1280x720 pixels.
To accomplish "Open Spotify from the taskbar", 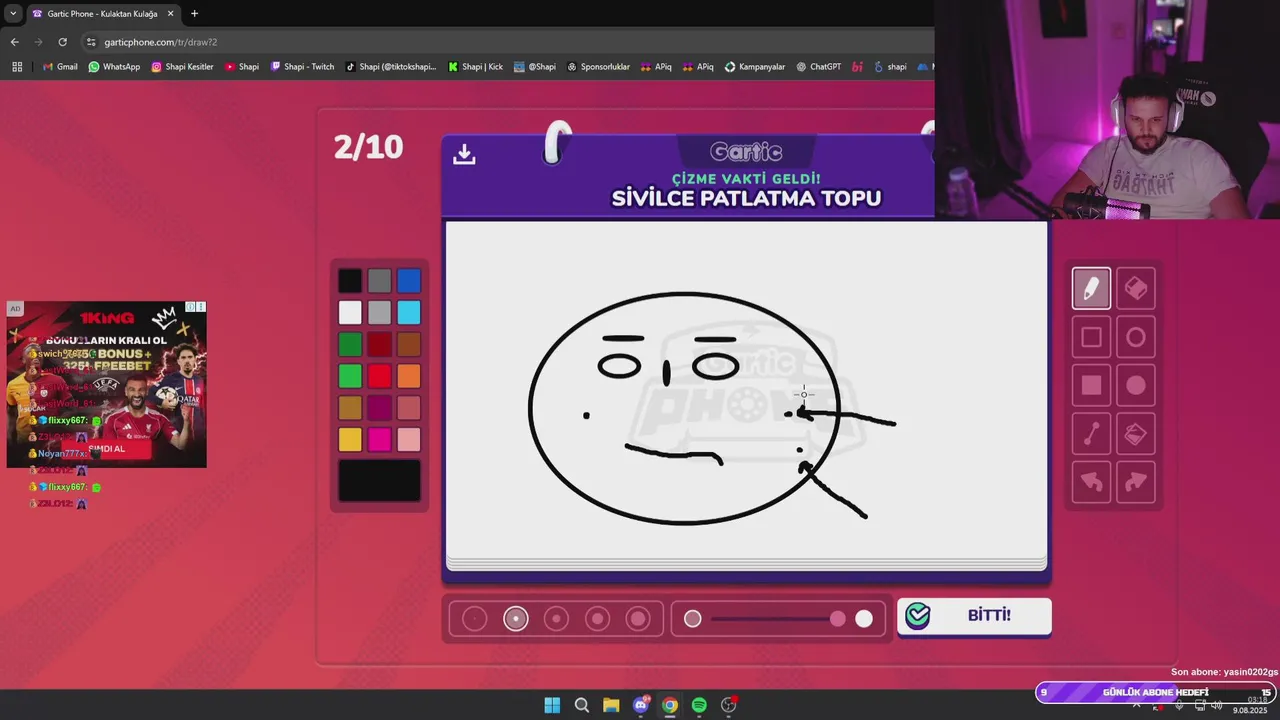I will 699,705.
